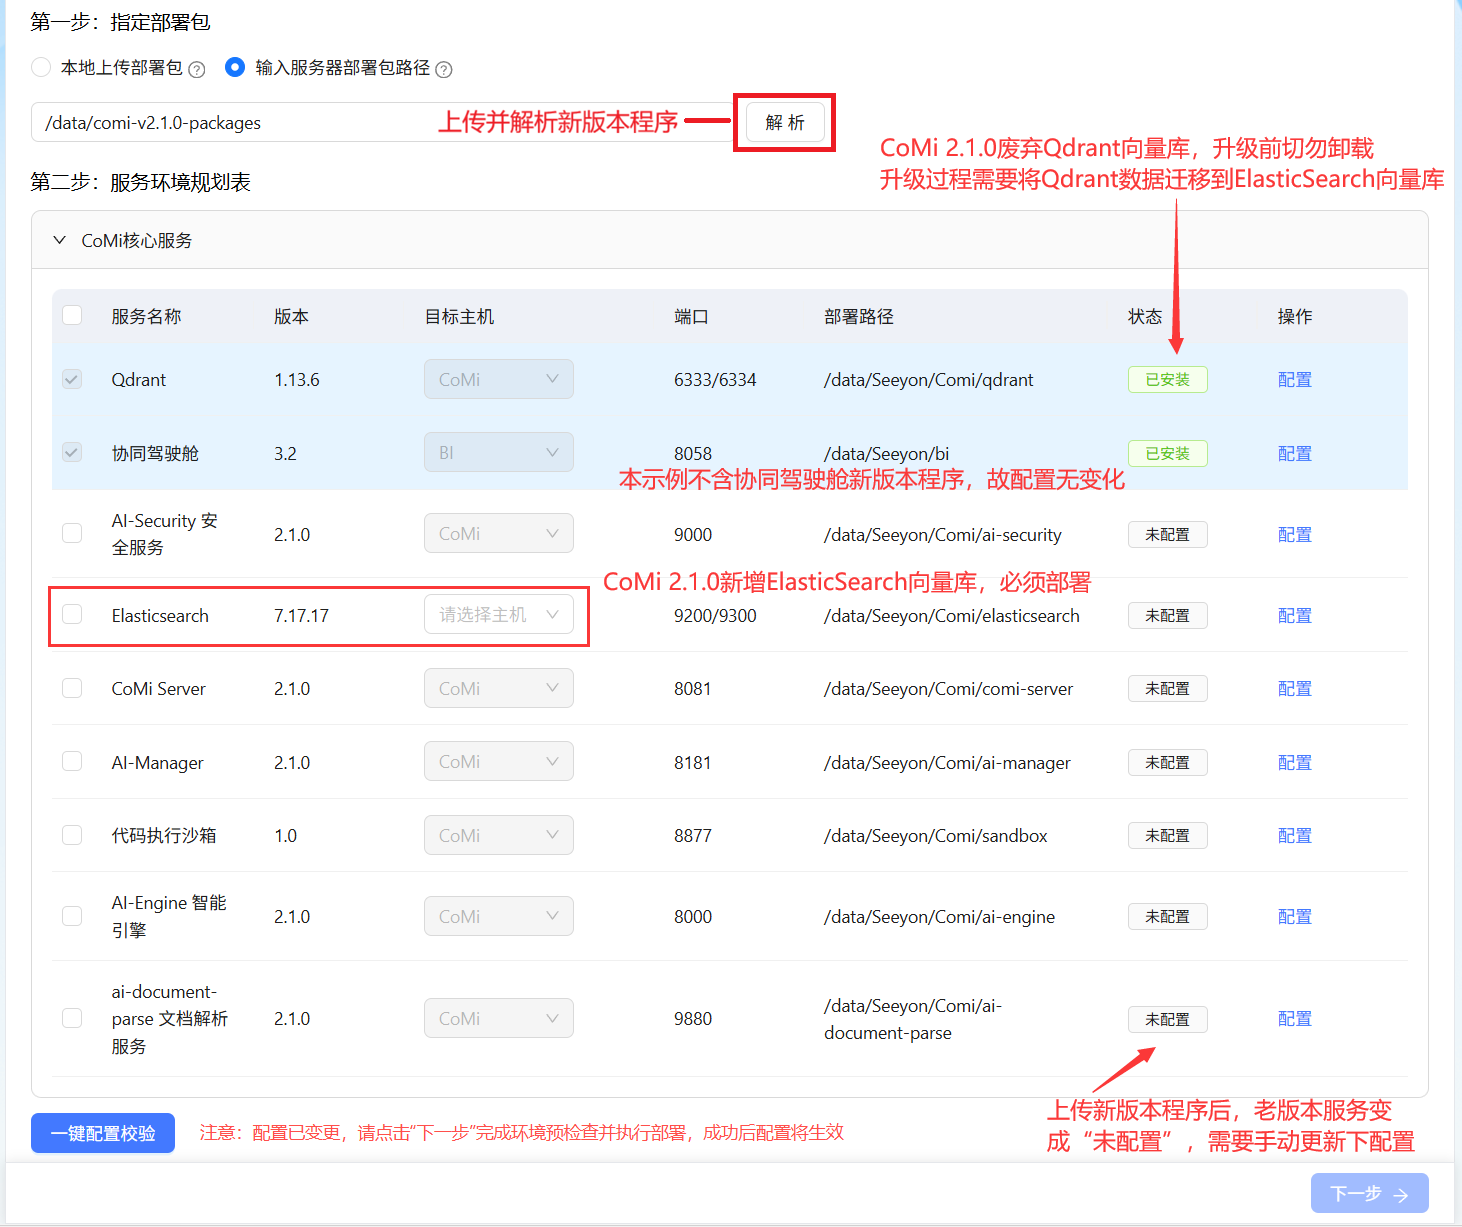1462x1227 pixels.
Task: Click 未配置 status tag for 代码执行沙箱
Action: point(1168,836)
